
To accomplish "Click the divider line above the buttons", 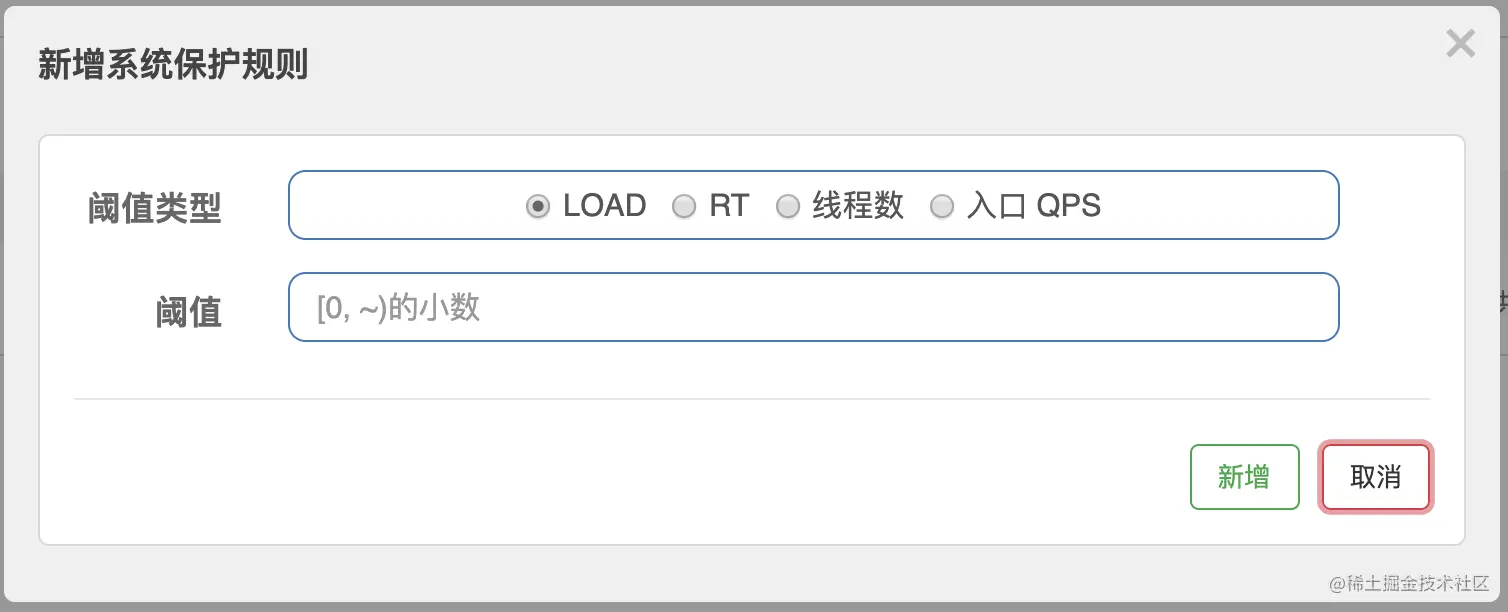I will pos(751,399).
